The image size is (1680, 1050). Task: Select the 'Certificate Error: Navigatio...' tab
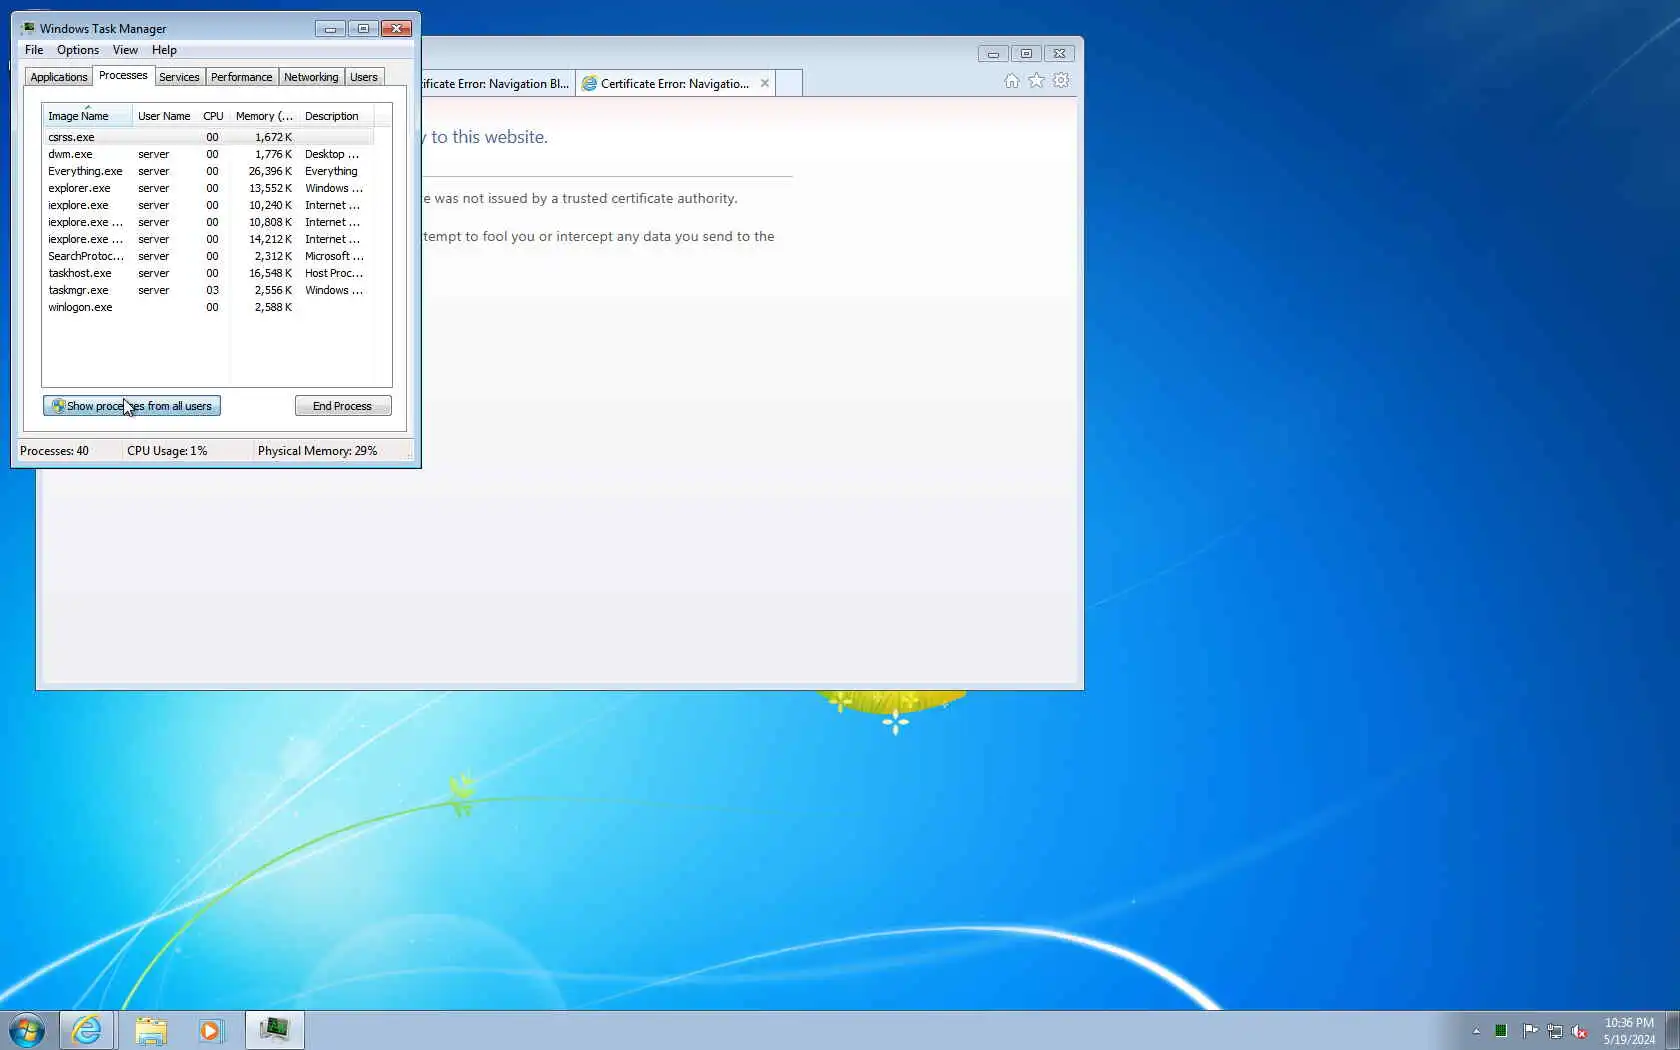coord(675,84)
